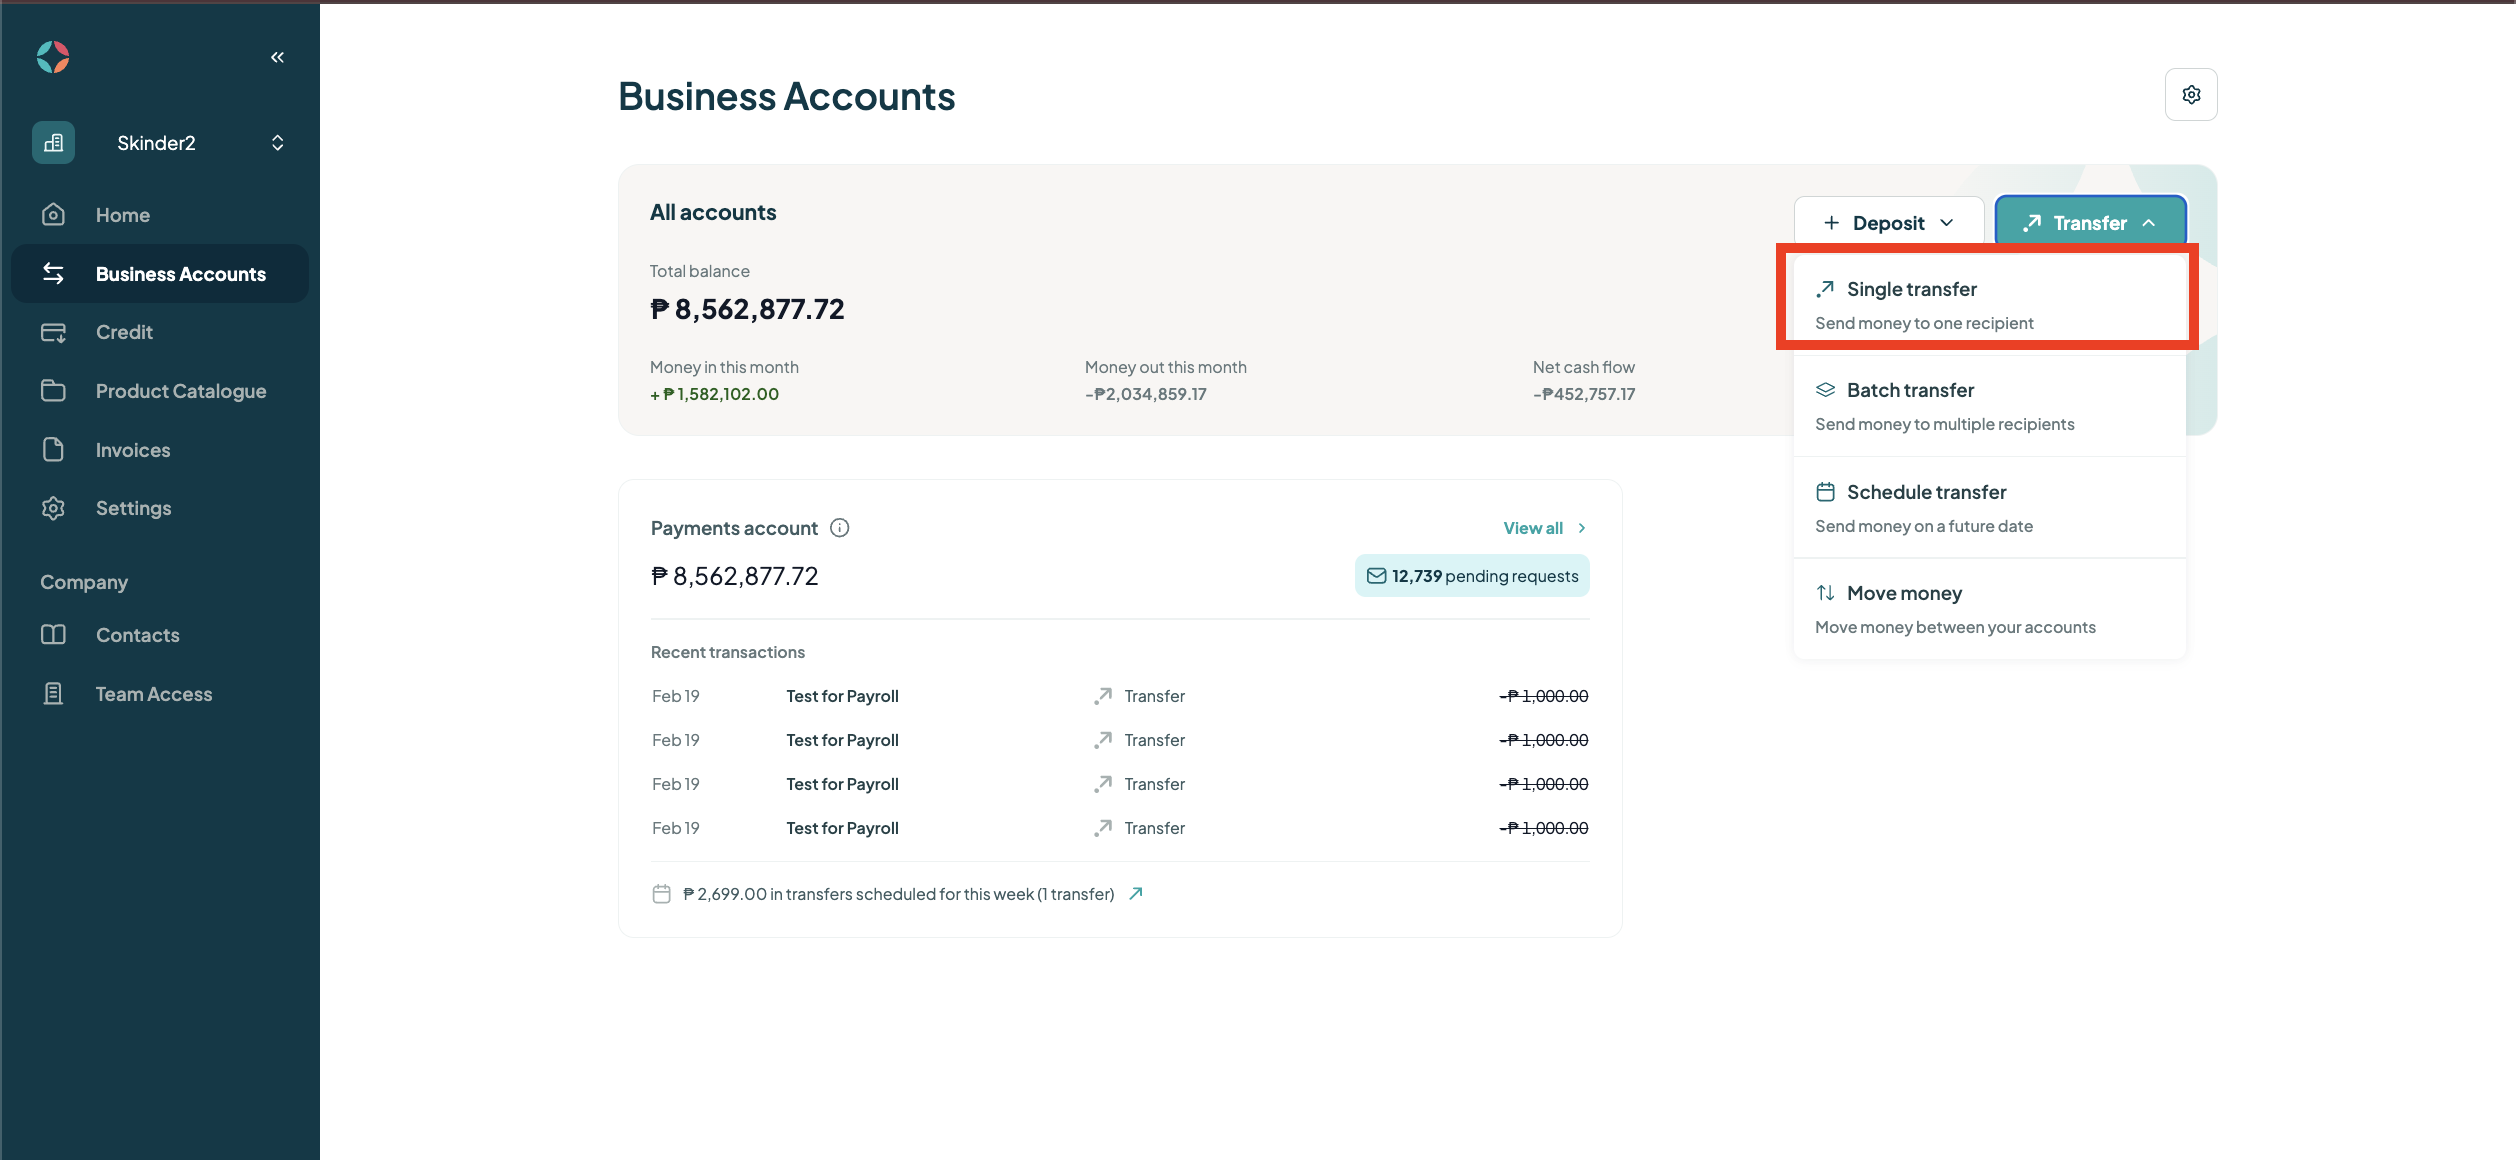The width and height of the screenshot is (2516, 1160).
Task: Click the Single transfer arrow icon
Action: (x=1825, y=289)
